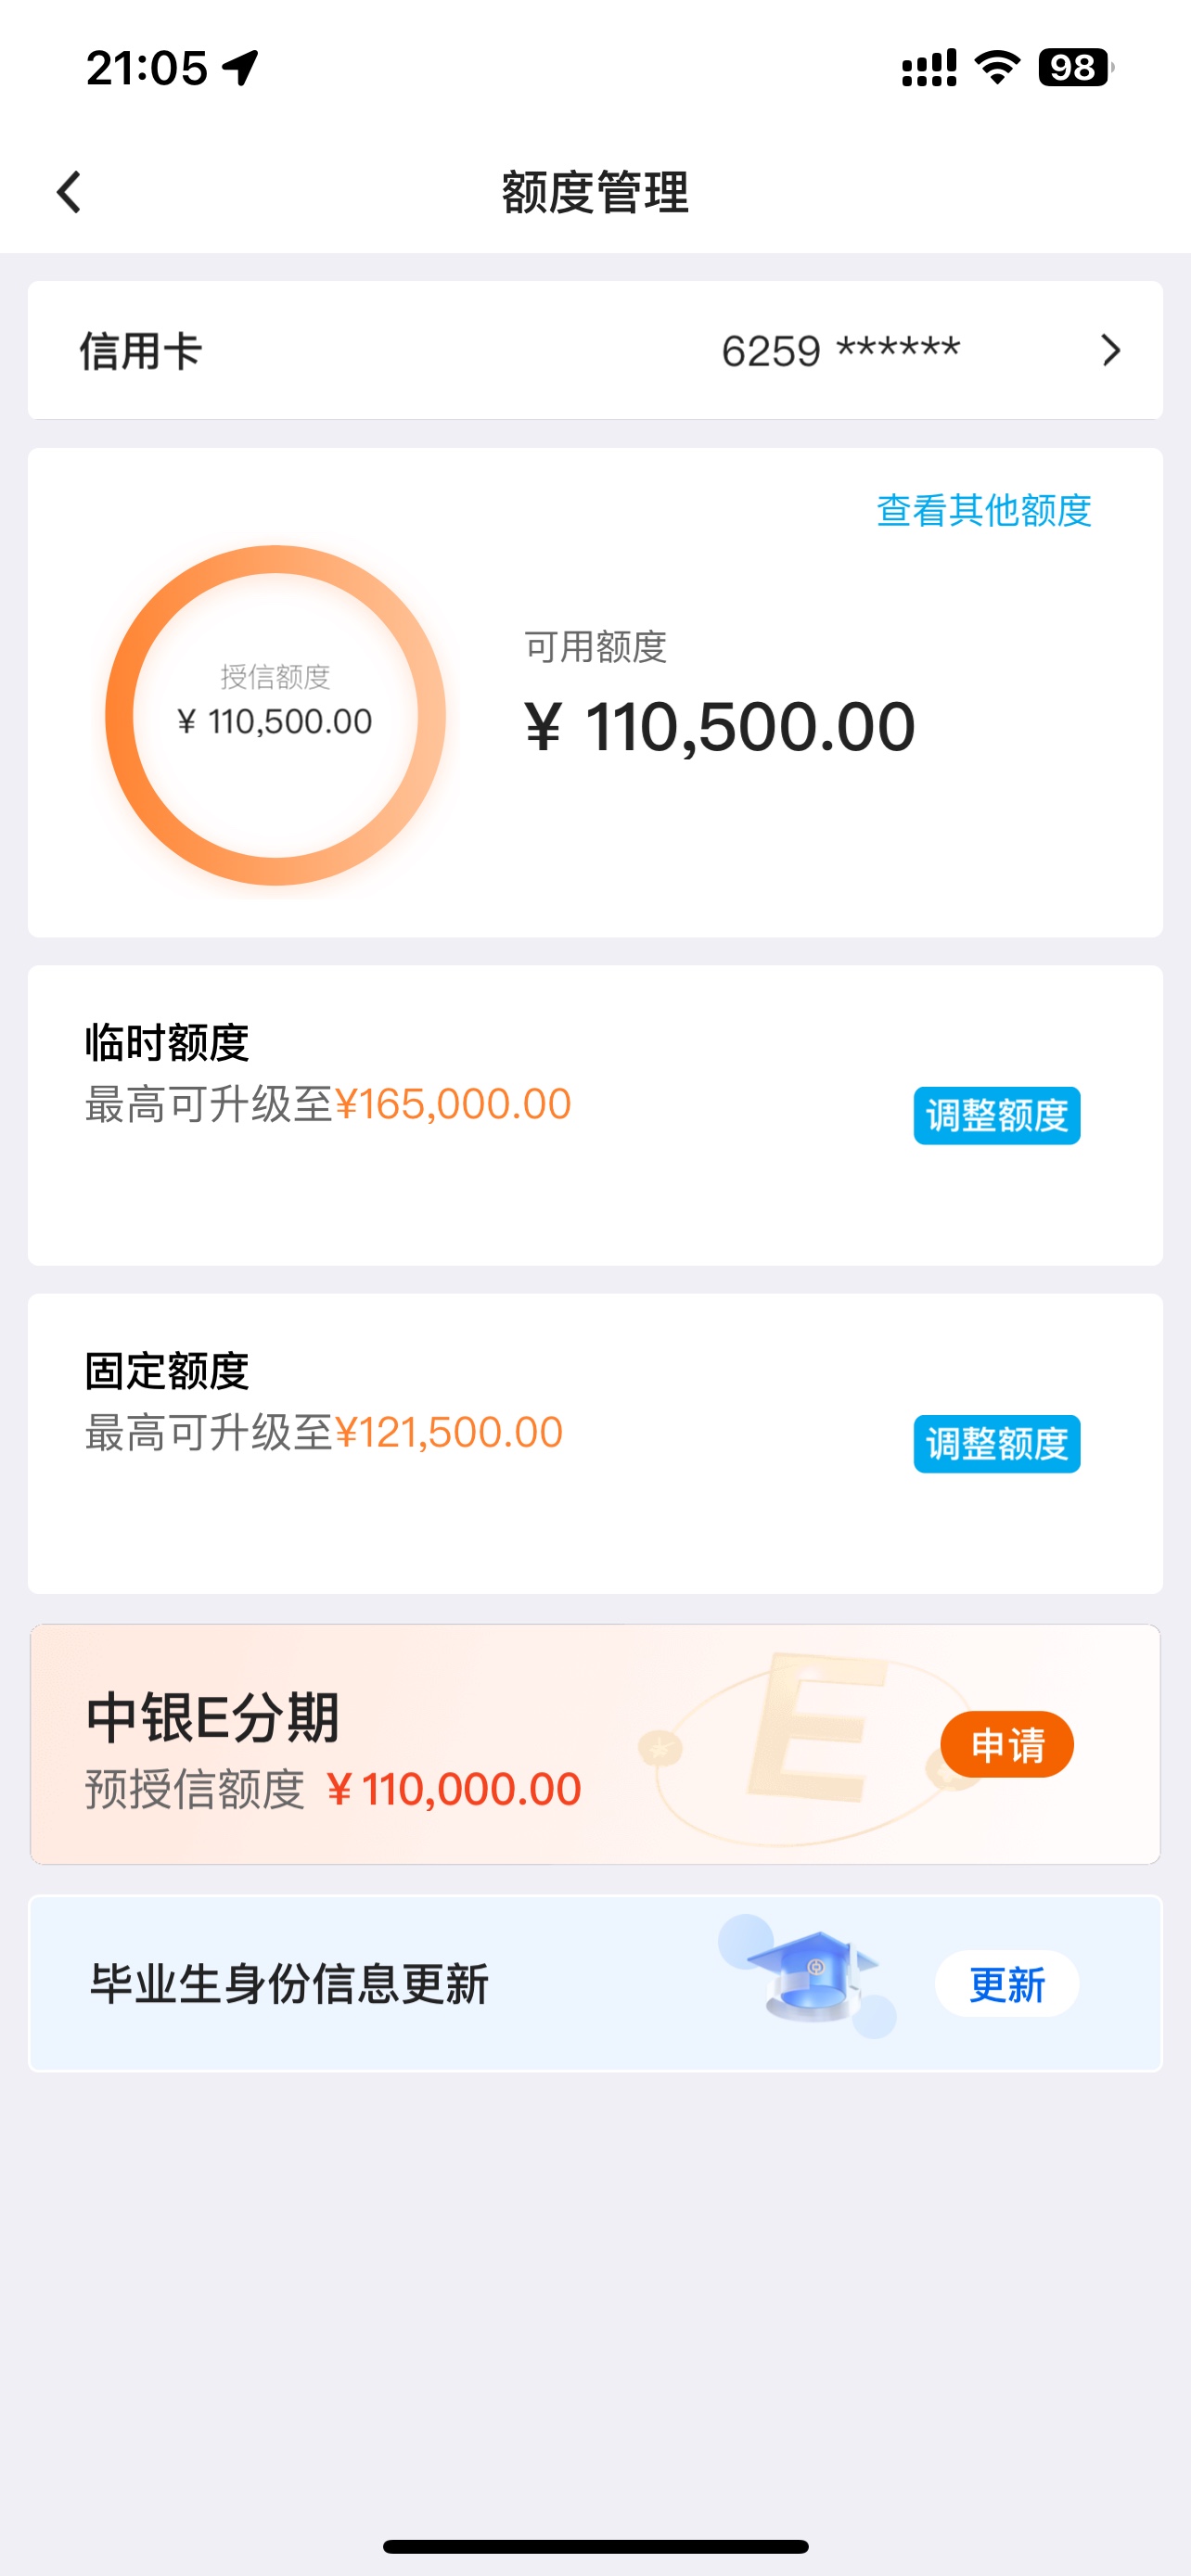The height and width of the screenshot is (2576, 1191).
Task: Select the 信用卡 card row
Action: tap(595, 350)
